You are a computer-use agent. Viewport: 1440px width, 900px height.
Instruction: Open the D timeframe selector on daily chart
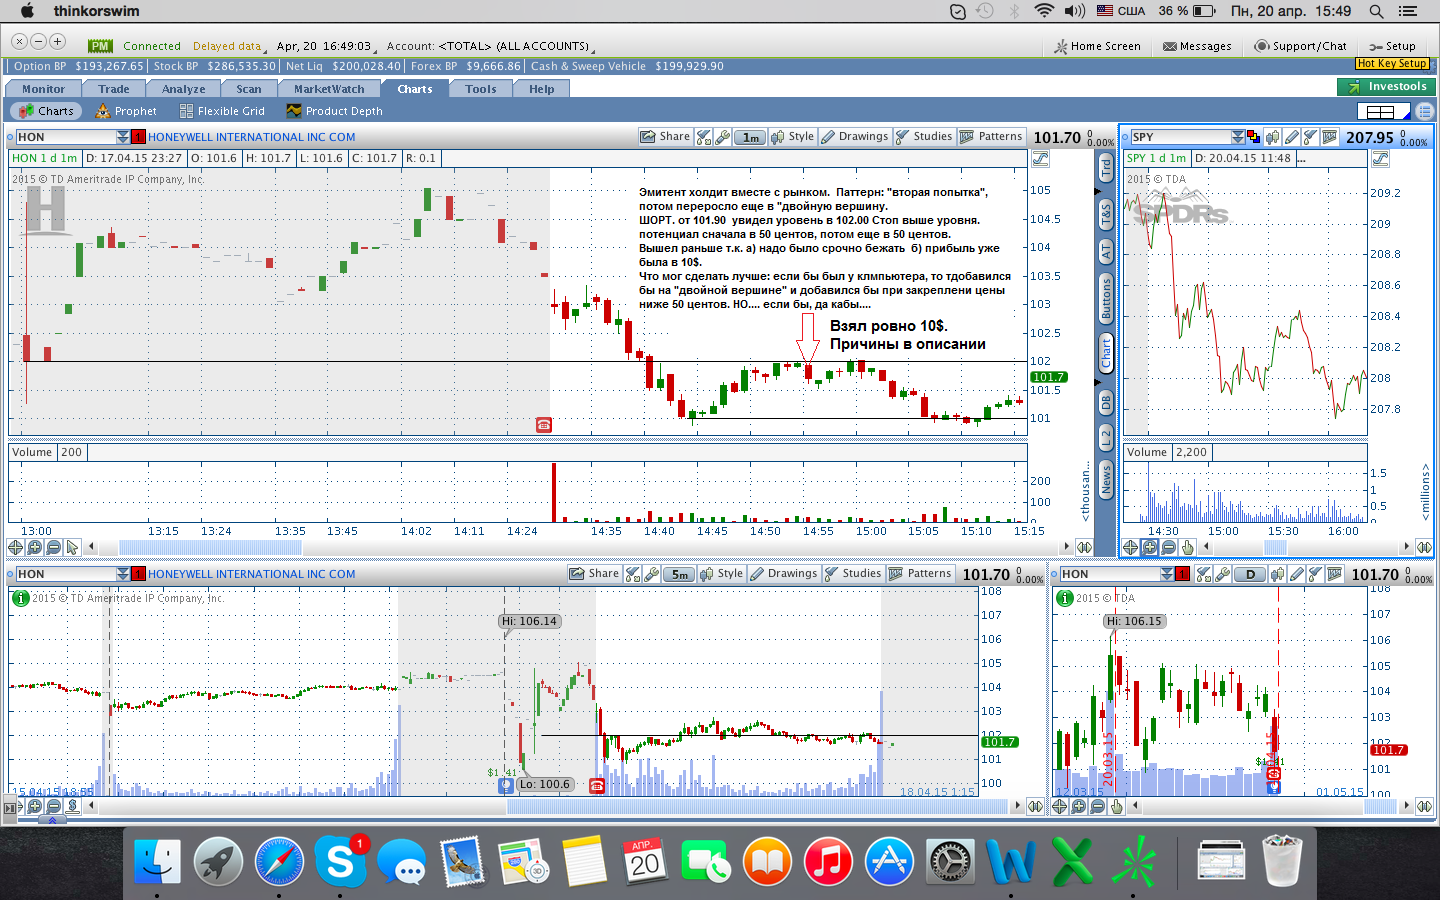1250,574
